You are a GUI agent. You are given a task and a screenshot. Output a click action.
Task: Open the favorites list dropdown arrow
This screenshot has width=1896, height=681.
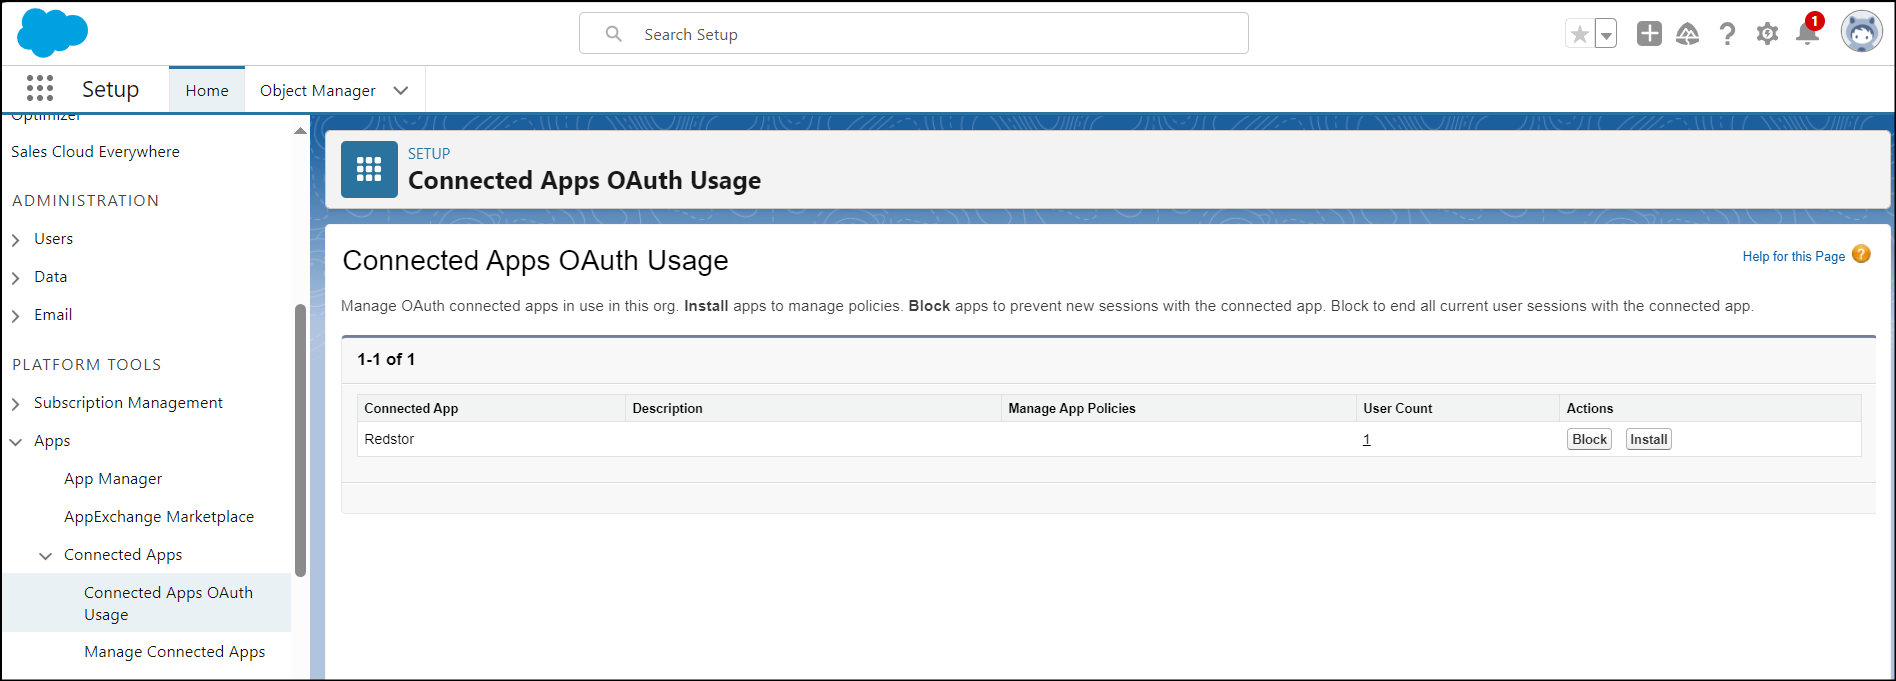tap(1606, 34)
